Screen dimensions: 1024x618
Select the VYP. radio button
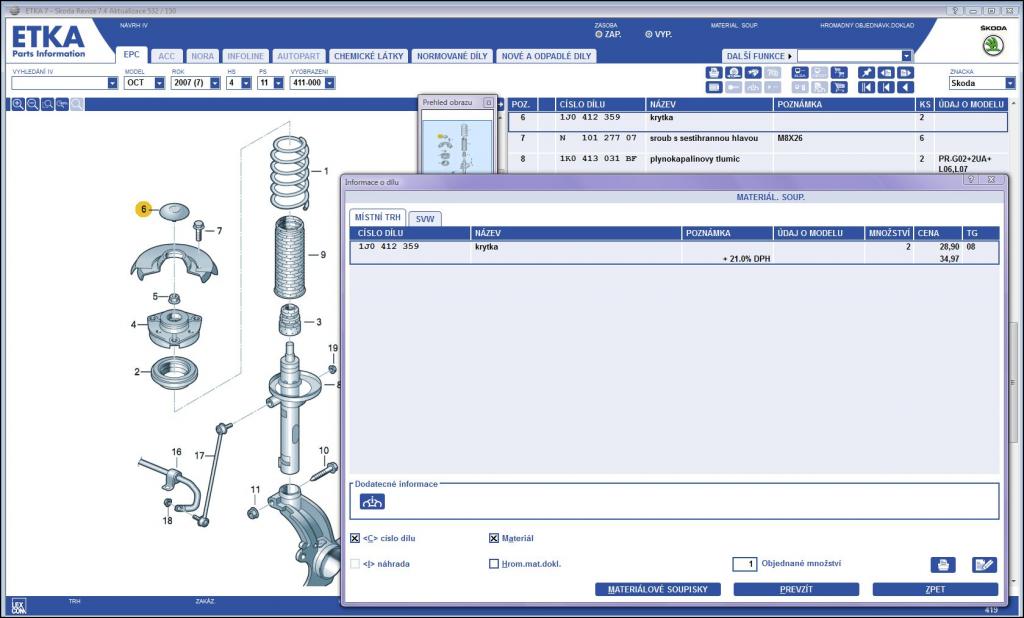(648, 35)
